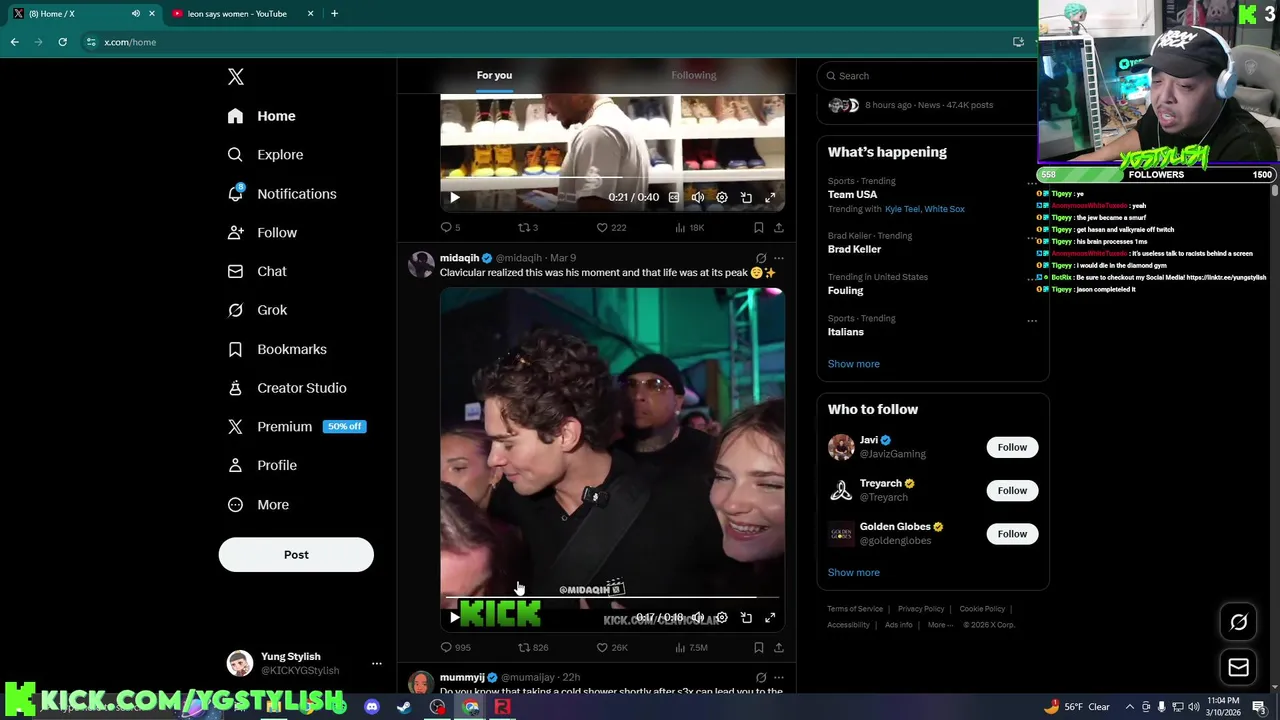Follow Treyarch account
1280x720 pixels.
point(1012,491)
